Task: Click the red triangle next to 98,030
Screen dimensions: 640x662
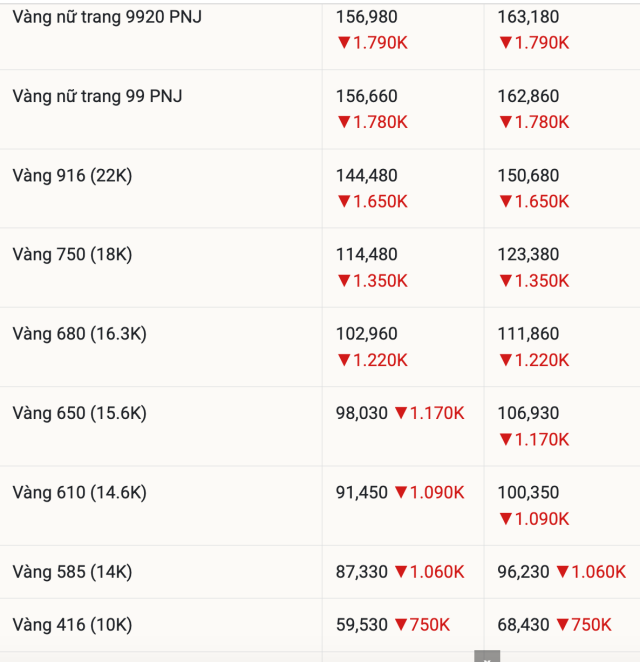Action: tap(401, 413)
